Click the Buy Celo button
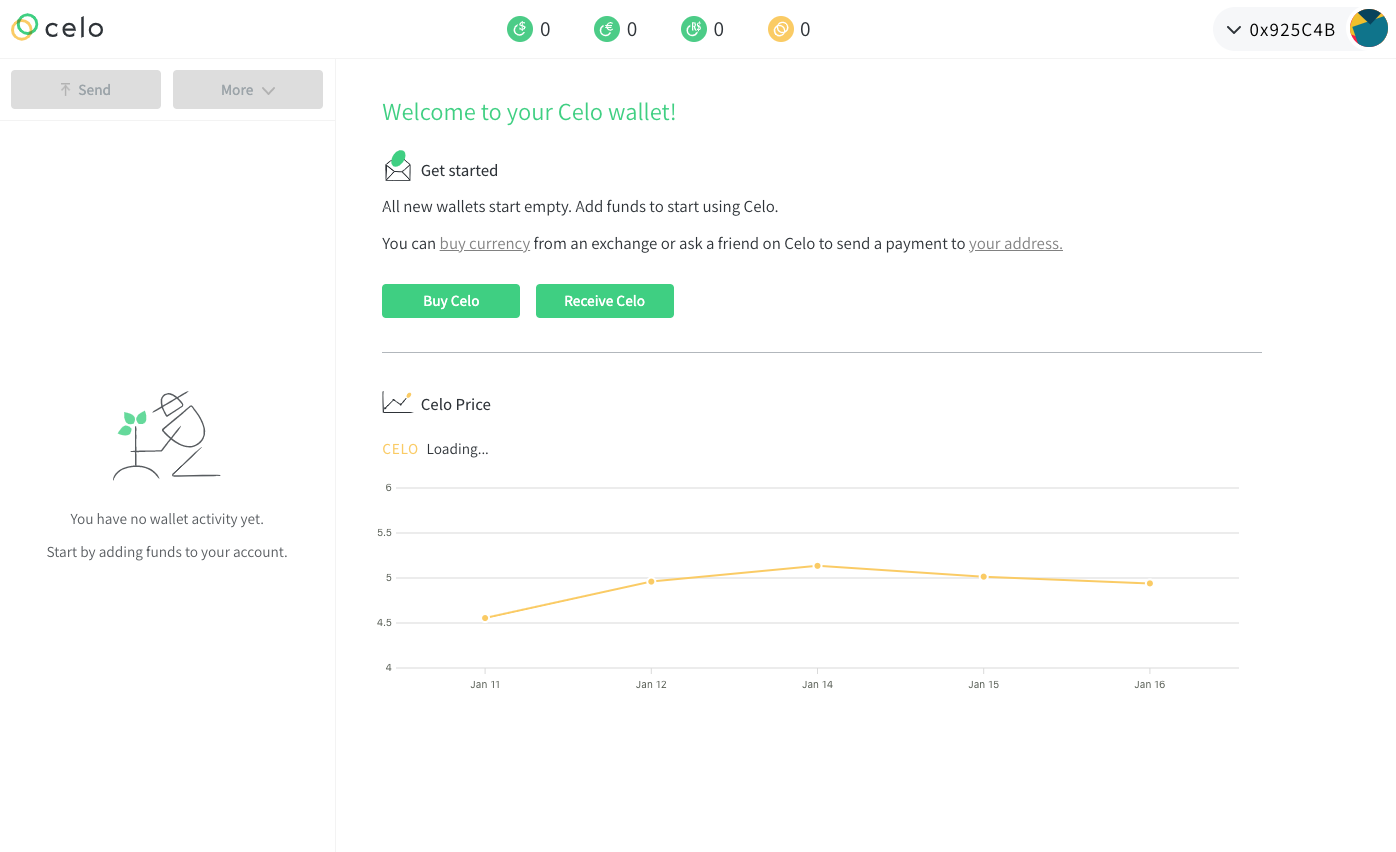The height and width of the screenshot is (852, 1396). click(451, 301)
